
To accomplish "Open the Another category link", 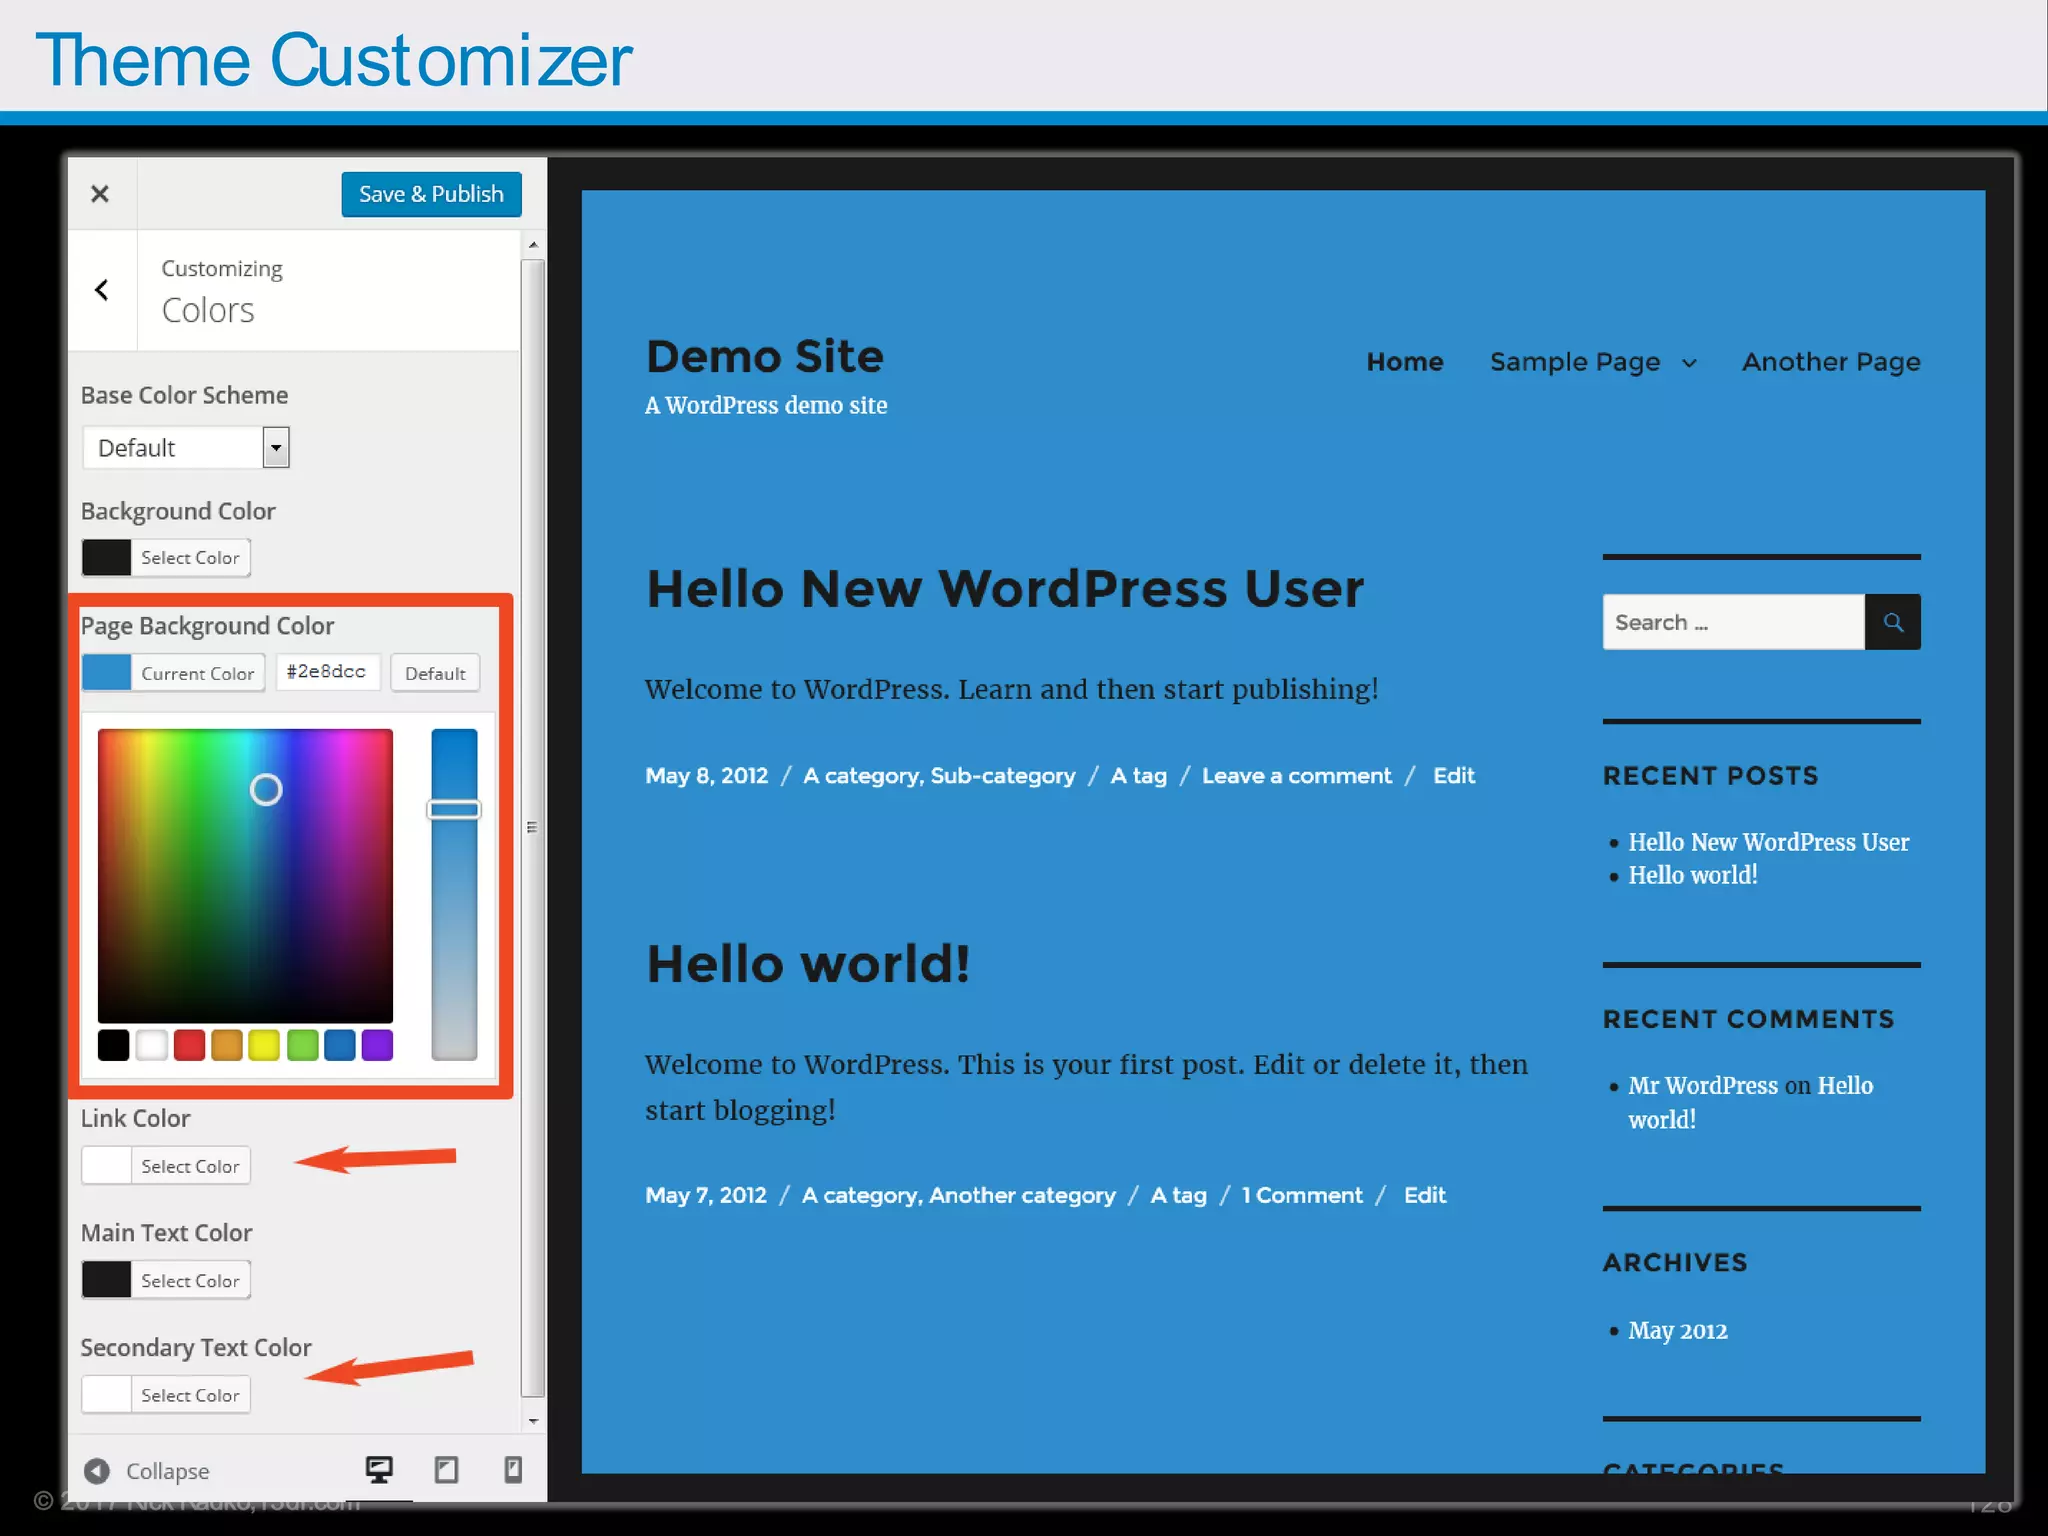I will coord(1022,1195).
